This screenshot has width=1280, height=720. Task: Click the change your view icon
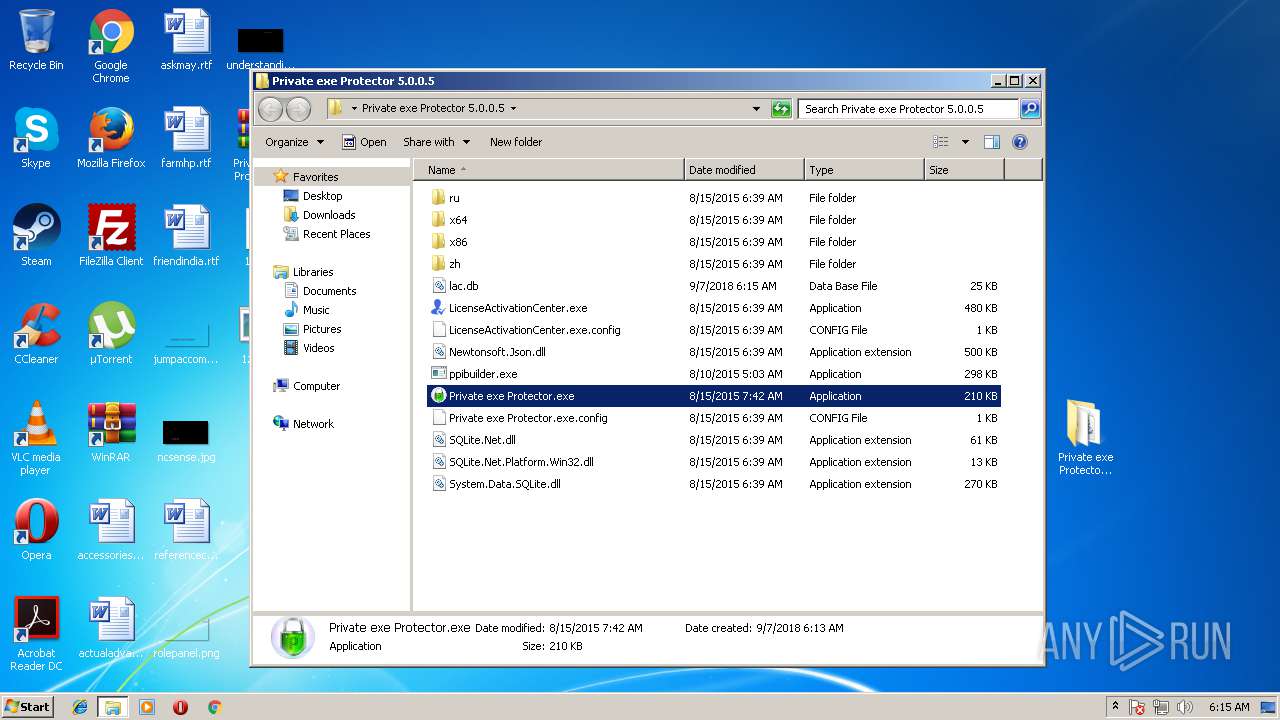941,142
